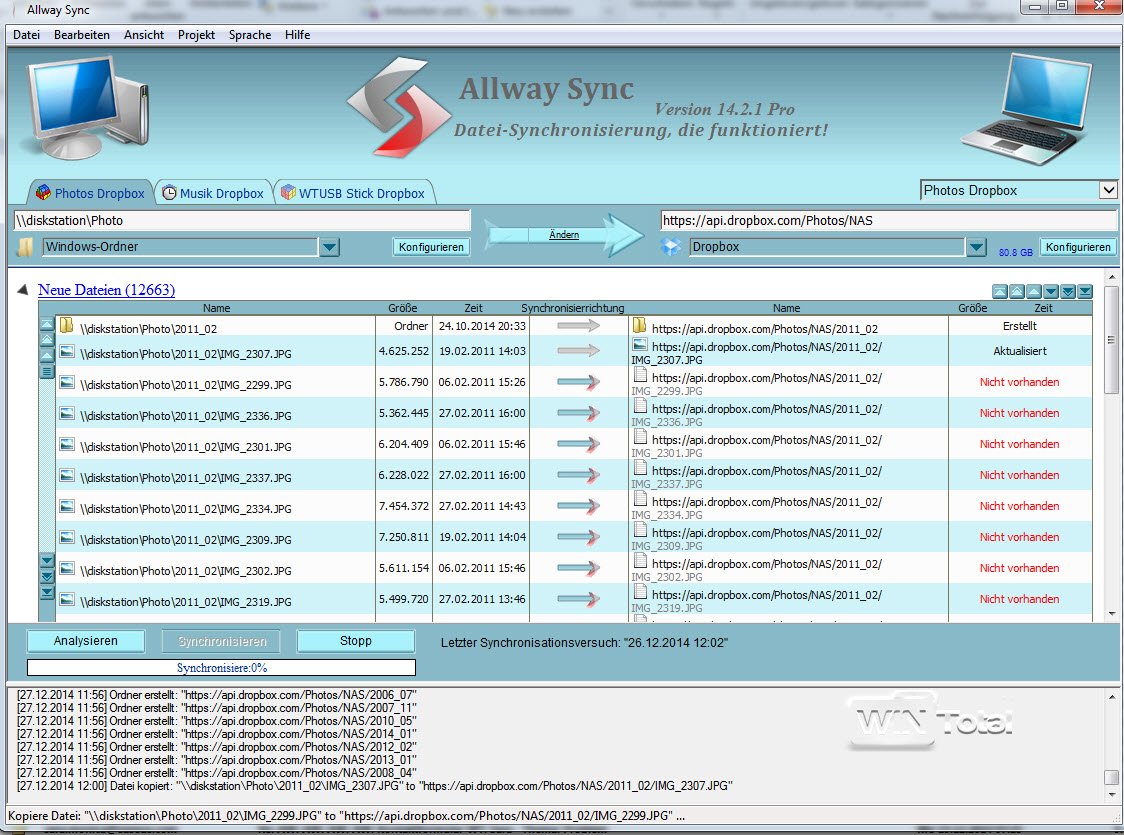Click the Ändern link on the direction arrow
This screenshot has width=1124, height=835.
coord(564,235)
